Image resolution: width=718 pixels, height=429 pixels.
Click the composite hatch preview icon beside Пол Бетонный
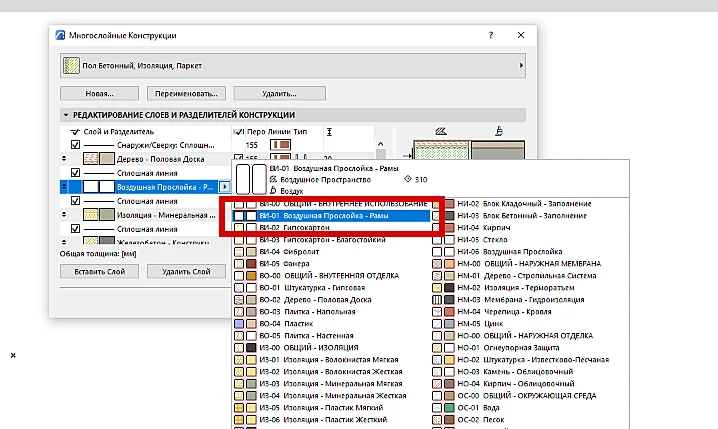point(71,65)
